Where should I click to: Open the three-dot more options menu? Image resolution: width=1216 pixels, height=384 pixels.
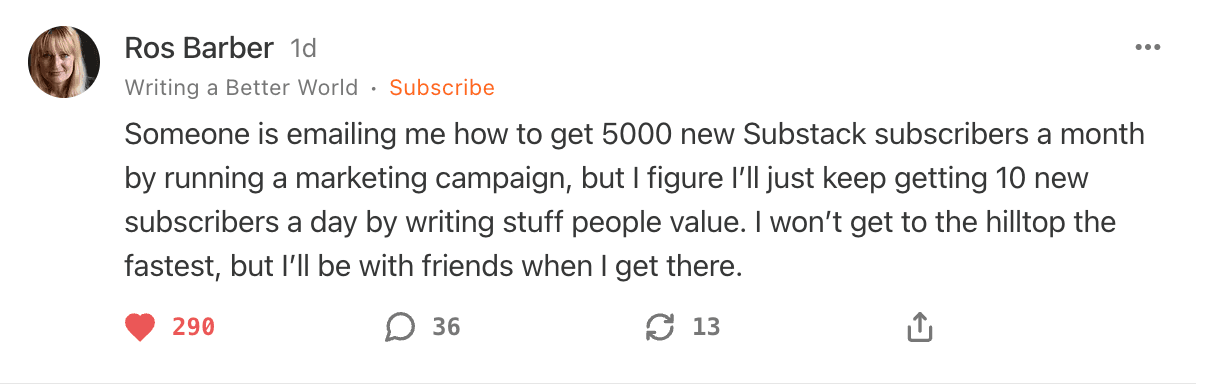pos(1147,48)
